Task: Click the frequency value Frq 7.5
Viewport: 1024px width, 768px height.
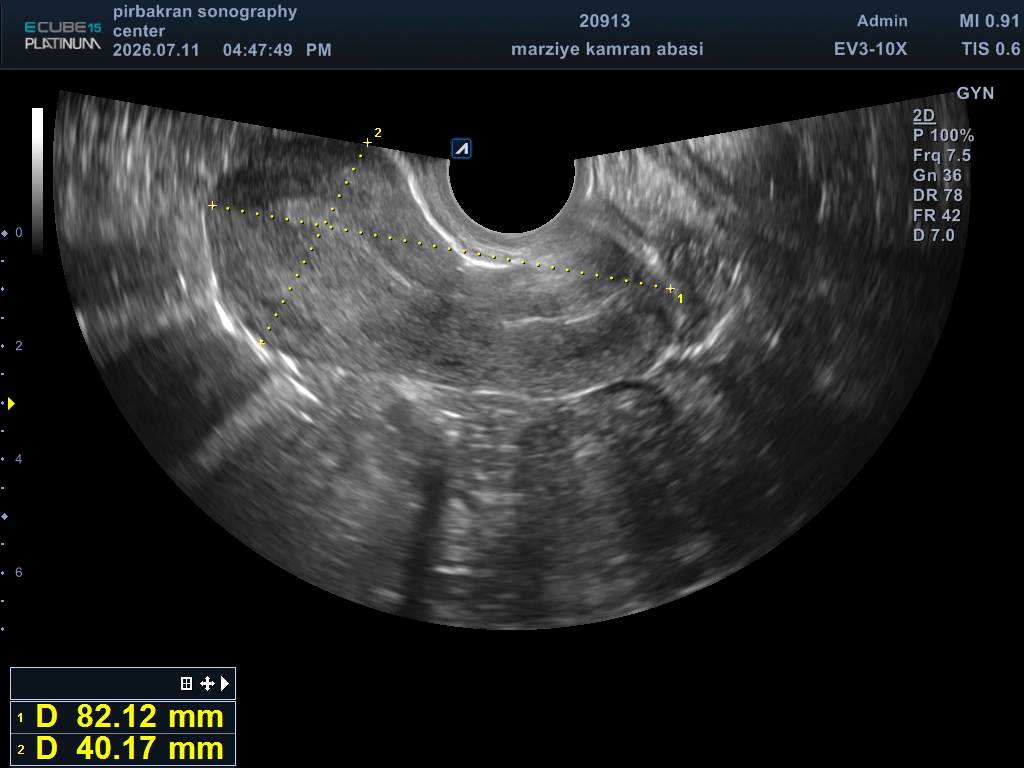Action: (x=941, y=155)
